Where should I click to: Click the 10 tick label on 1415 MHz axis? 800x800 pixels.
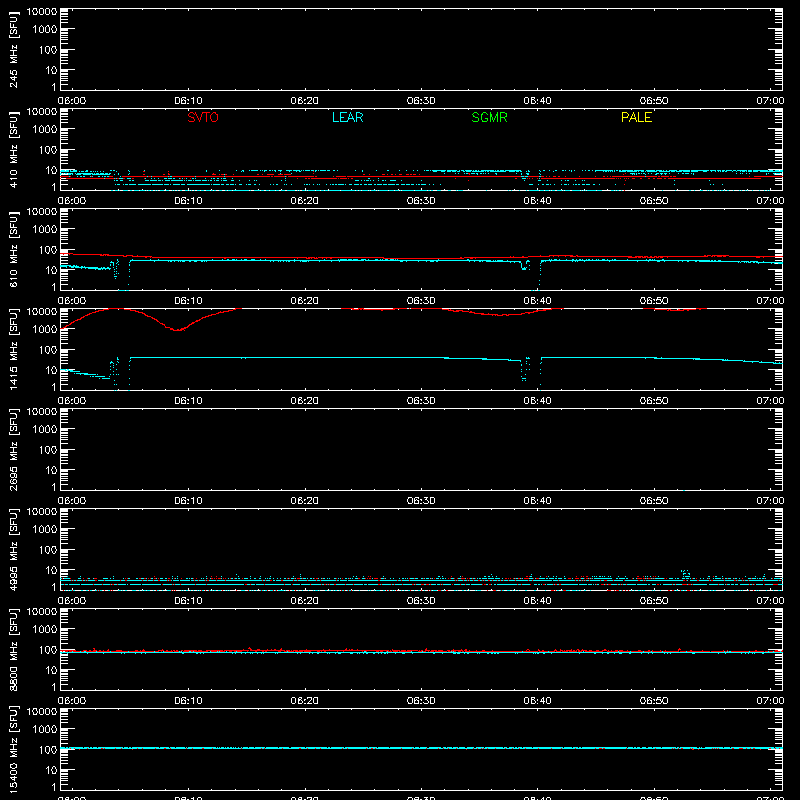click(52, 370)
